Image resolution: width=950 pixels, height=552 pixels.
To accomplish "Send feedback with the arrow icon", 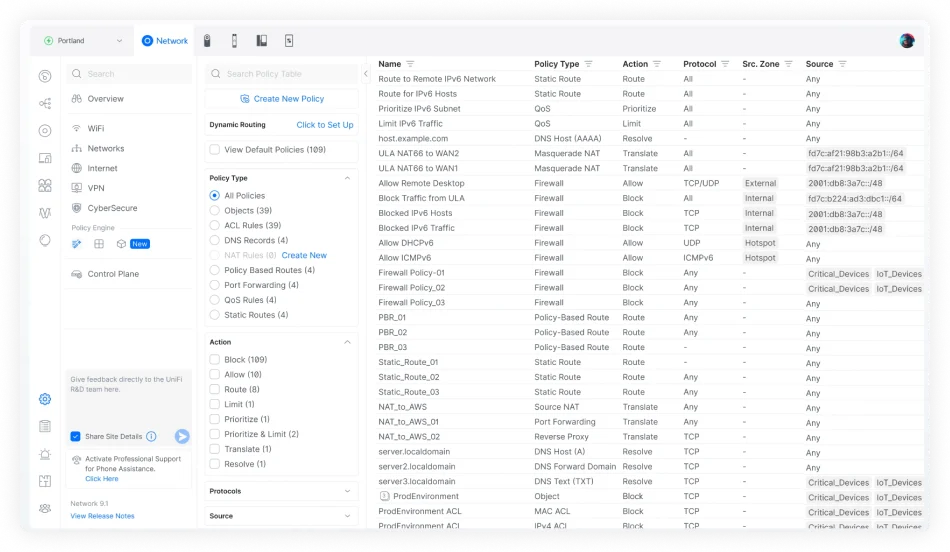I will click(182, 437).
